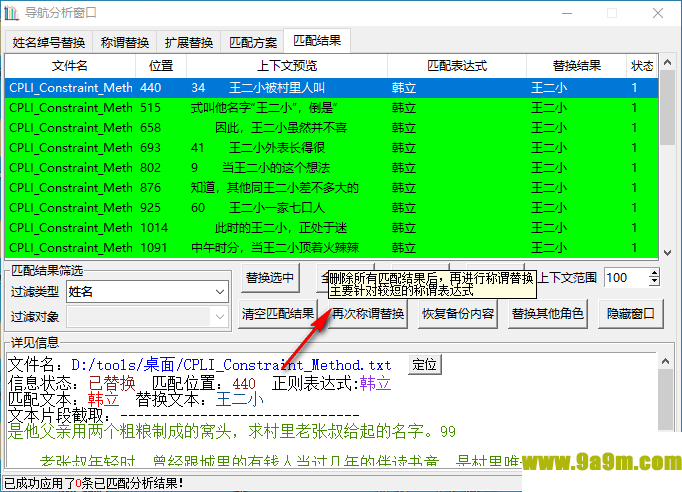
Task: Select the result row at position 1091
Action: point(331,248)
